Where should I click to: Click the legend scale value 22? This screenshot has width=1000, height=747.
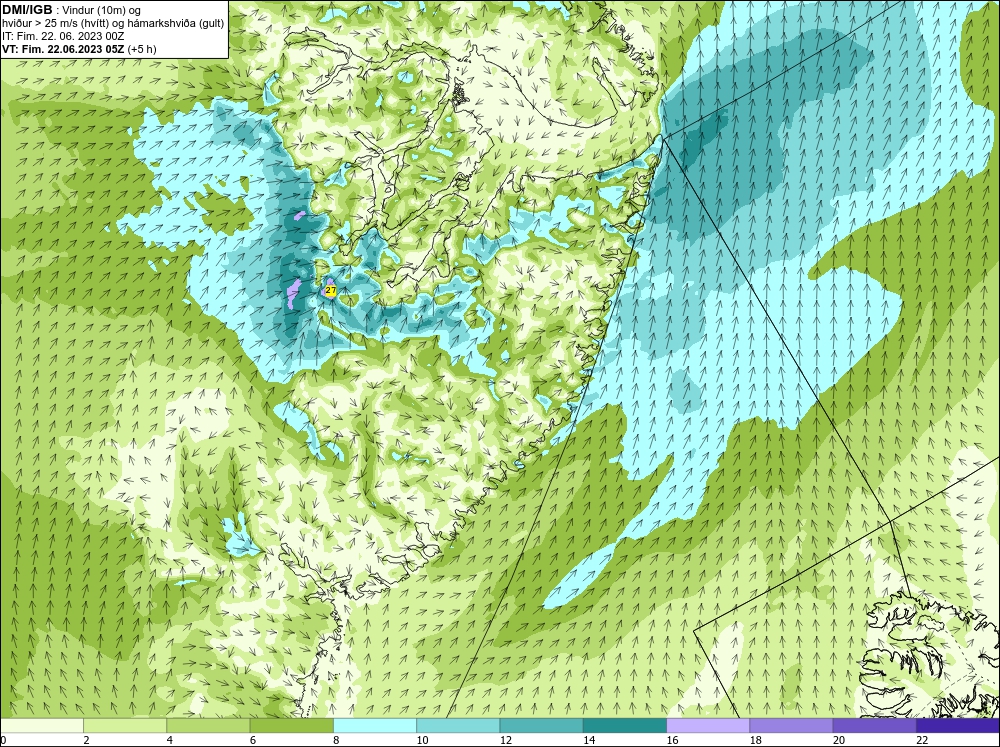pos(922,740)
